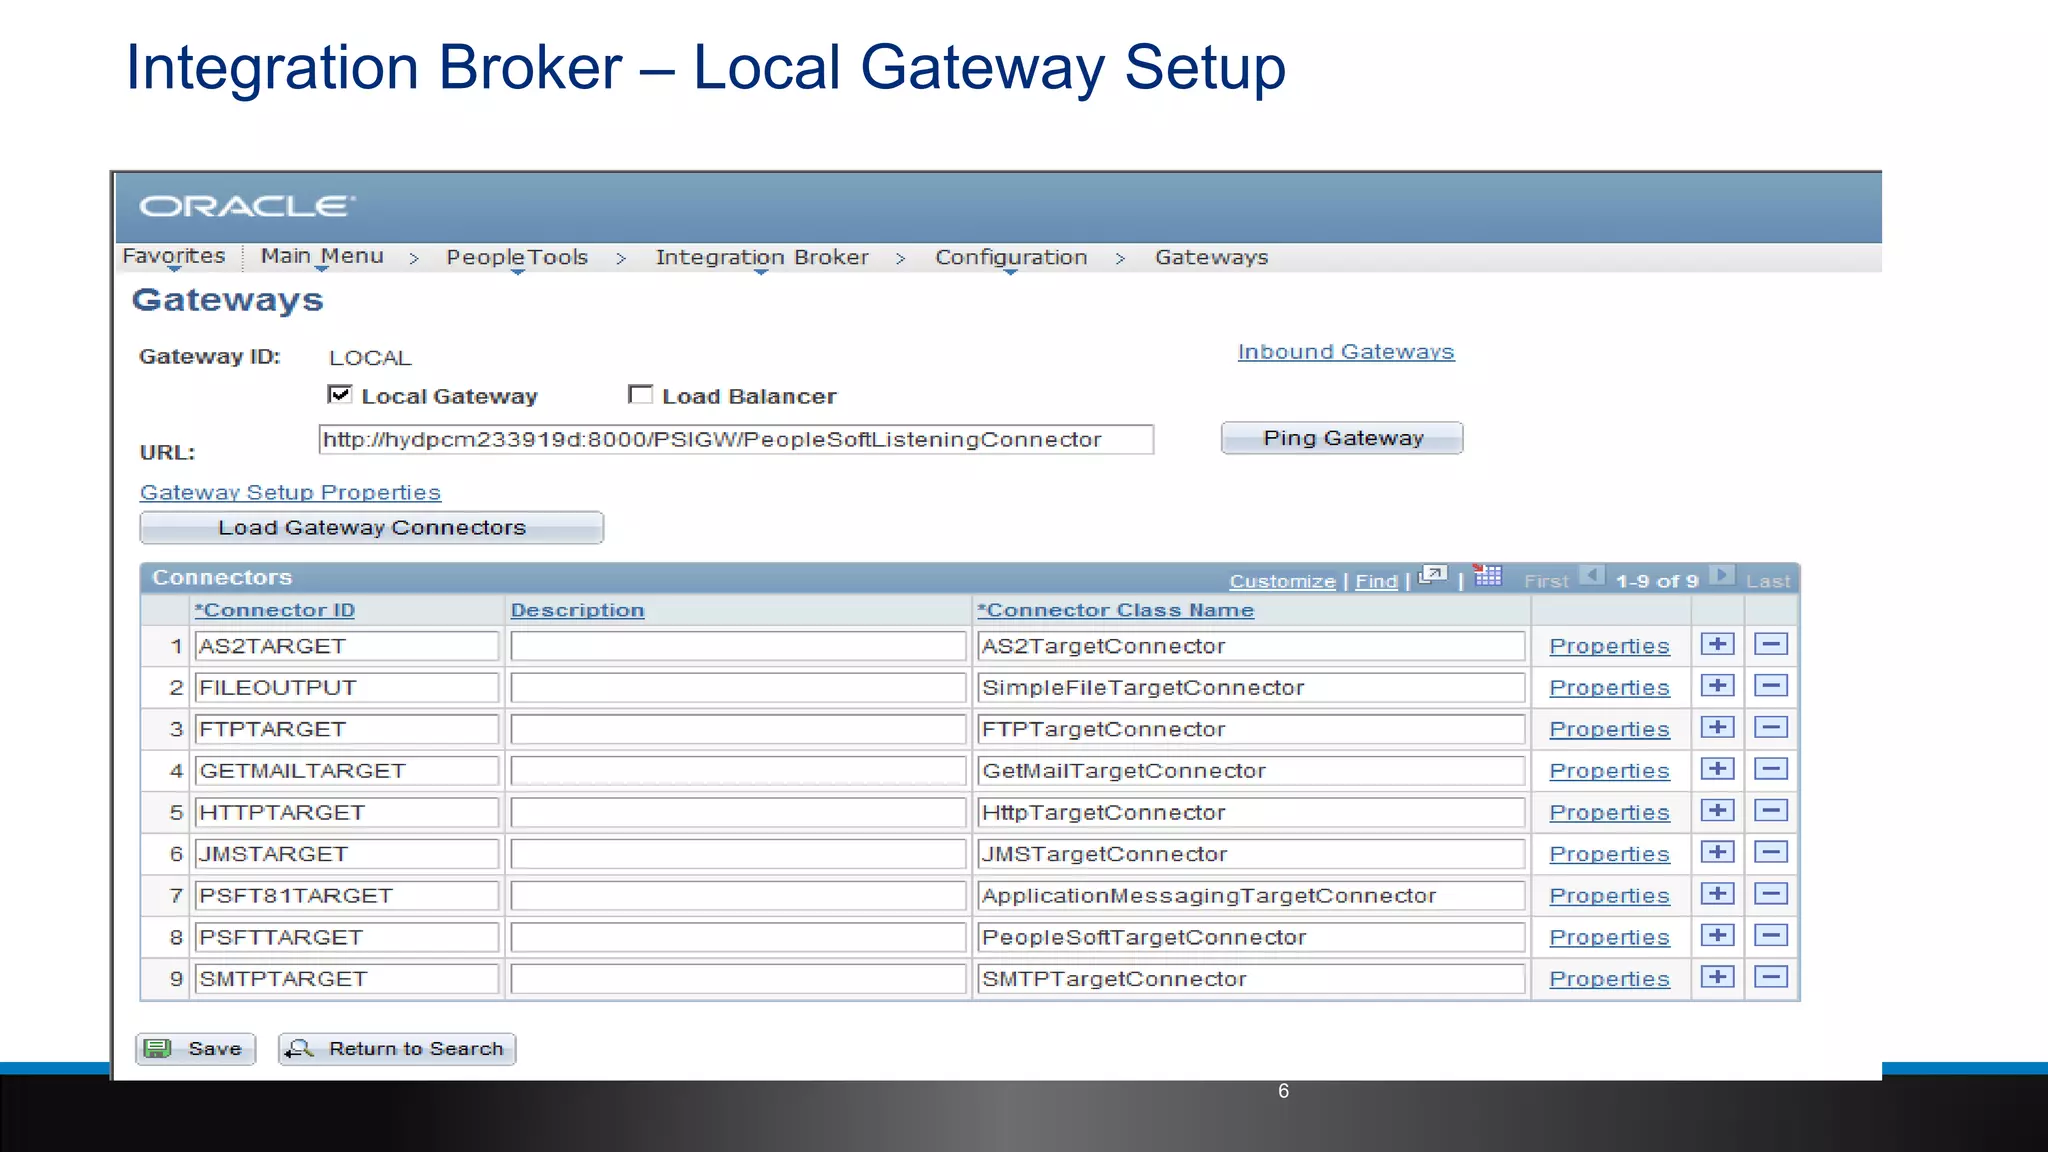This screenshot has width=2048, height=1152.
Task: Show previous rows arrow in Connectors grid
Action: [x=1592, y=576]
